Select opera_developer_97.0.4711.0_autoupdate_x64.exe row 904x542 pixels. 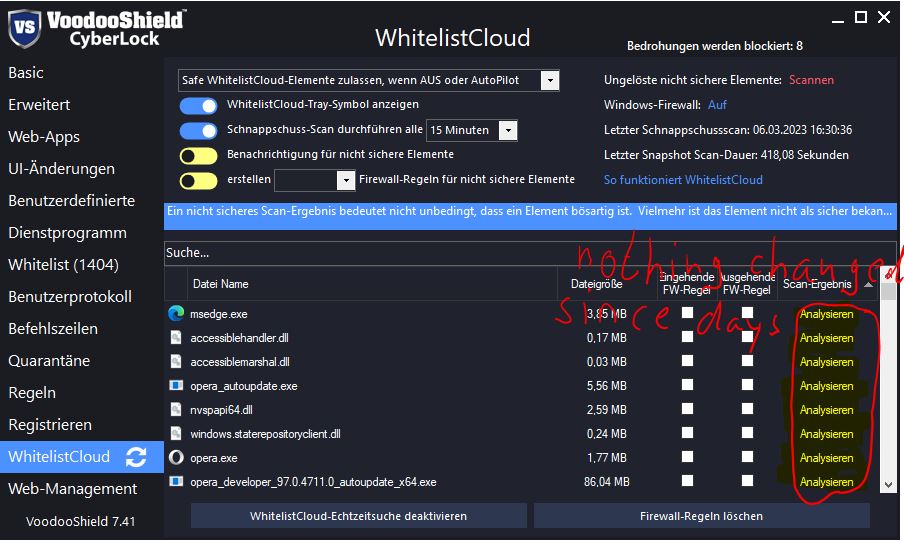click(522, 481)
